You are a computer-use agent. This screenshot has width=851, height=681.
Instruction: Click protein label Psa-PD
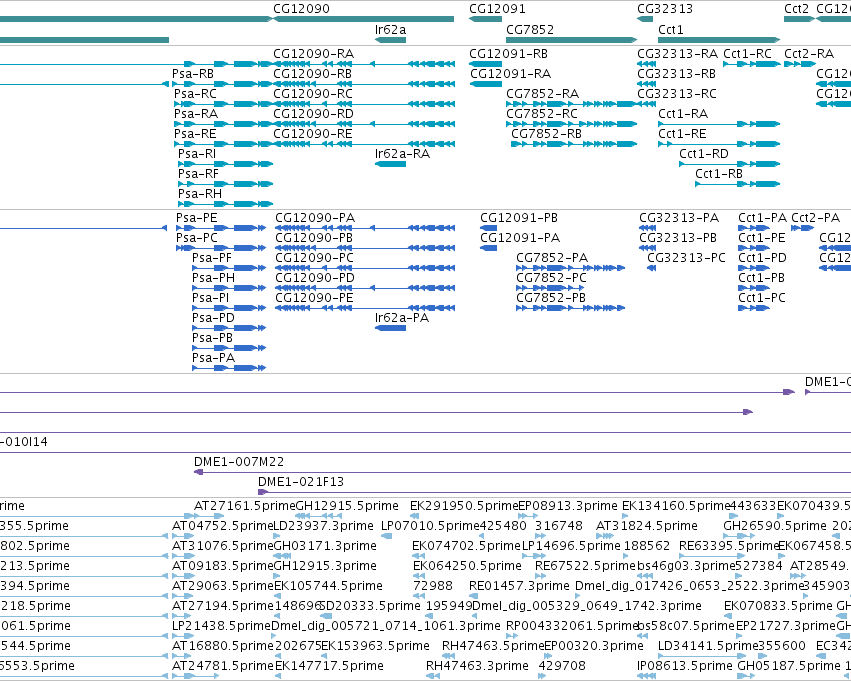tap(213, 317)
